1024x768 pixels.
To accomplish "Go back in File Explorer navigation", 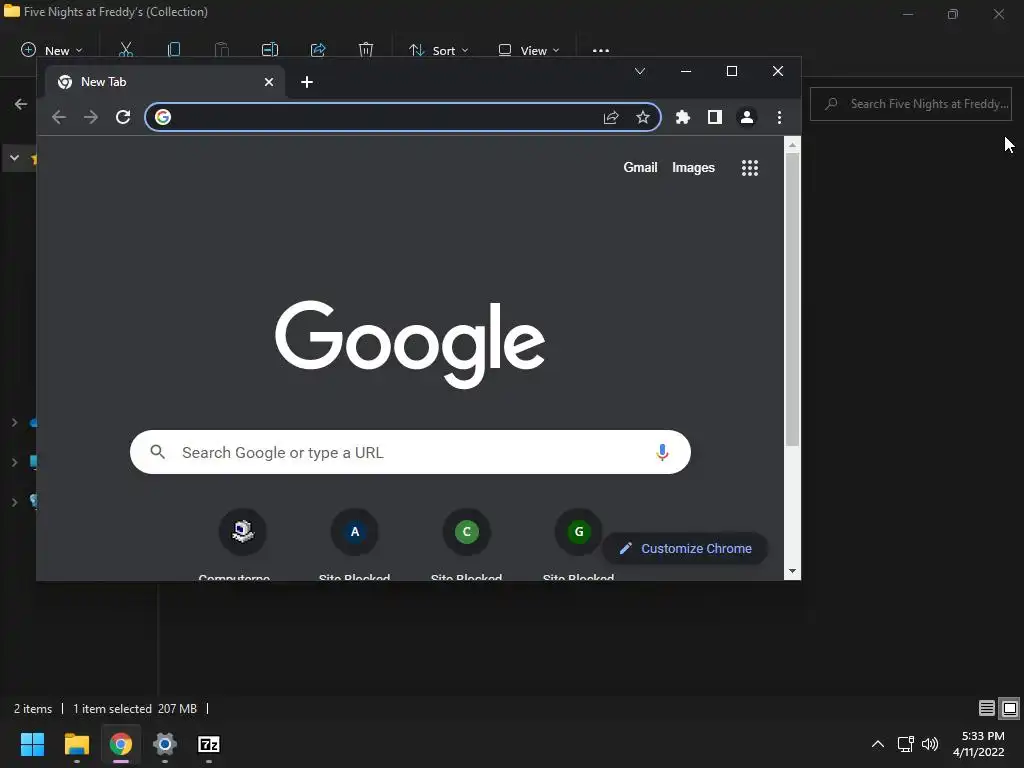I will [x=21, y=104].
